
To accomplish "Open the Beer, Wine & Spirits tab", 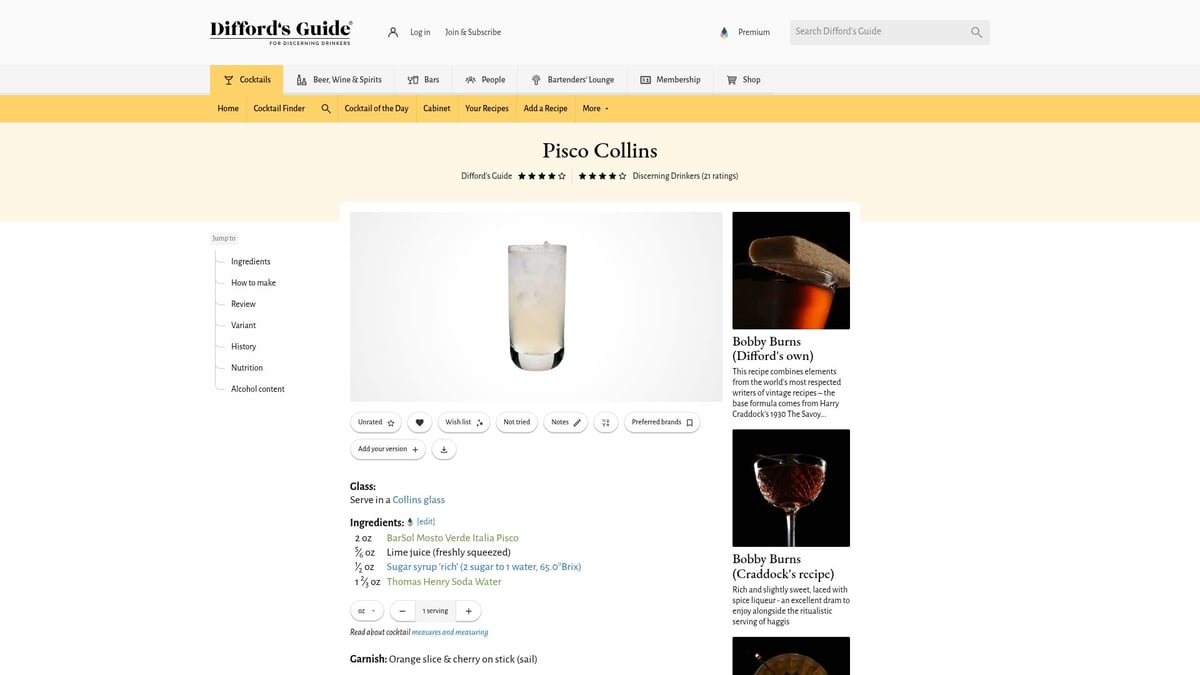I will coord(339,80).
